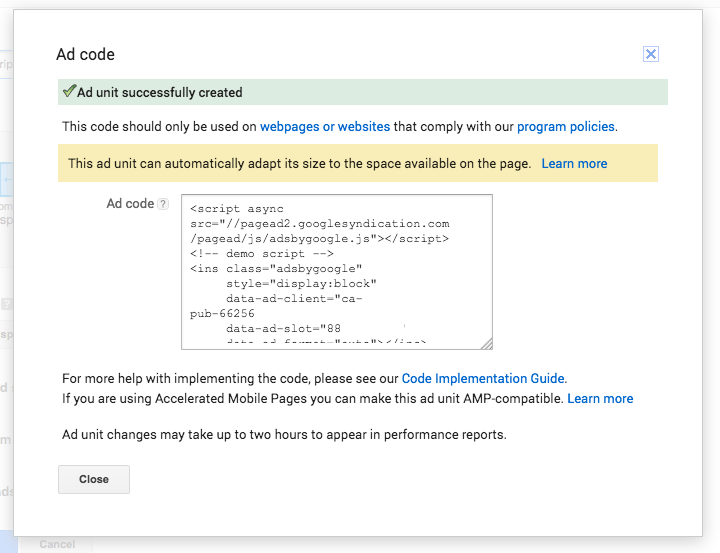Click Cancel button behind the dialog
Image resolution: width=720 pixels, height=553 pixels.
point(57,544)
